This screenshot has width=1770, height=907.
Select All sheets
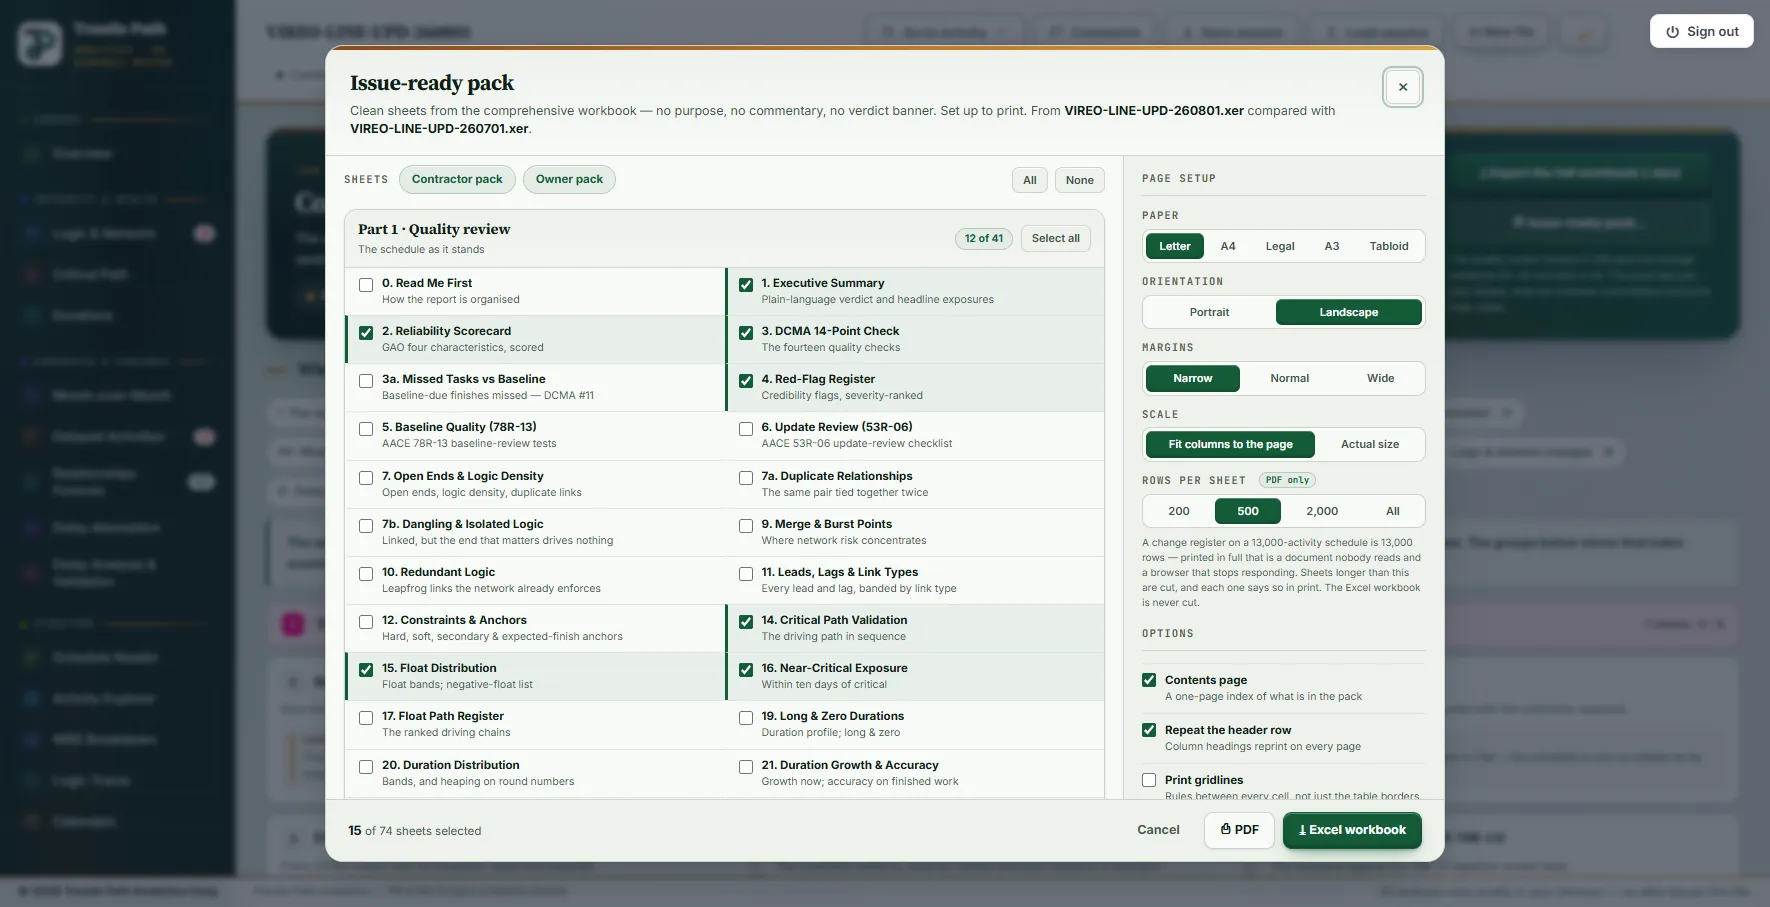pos(1030,180)
